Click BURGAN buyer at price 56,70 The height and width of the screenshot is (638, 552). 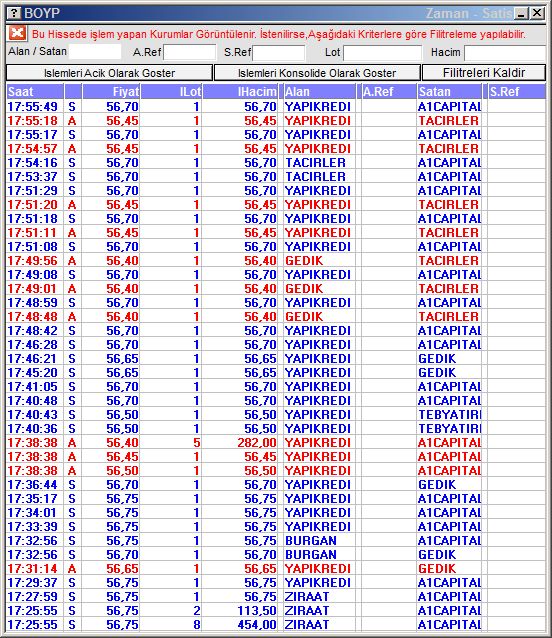[311, 555]
